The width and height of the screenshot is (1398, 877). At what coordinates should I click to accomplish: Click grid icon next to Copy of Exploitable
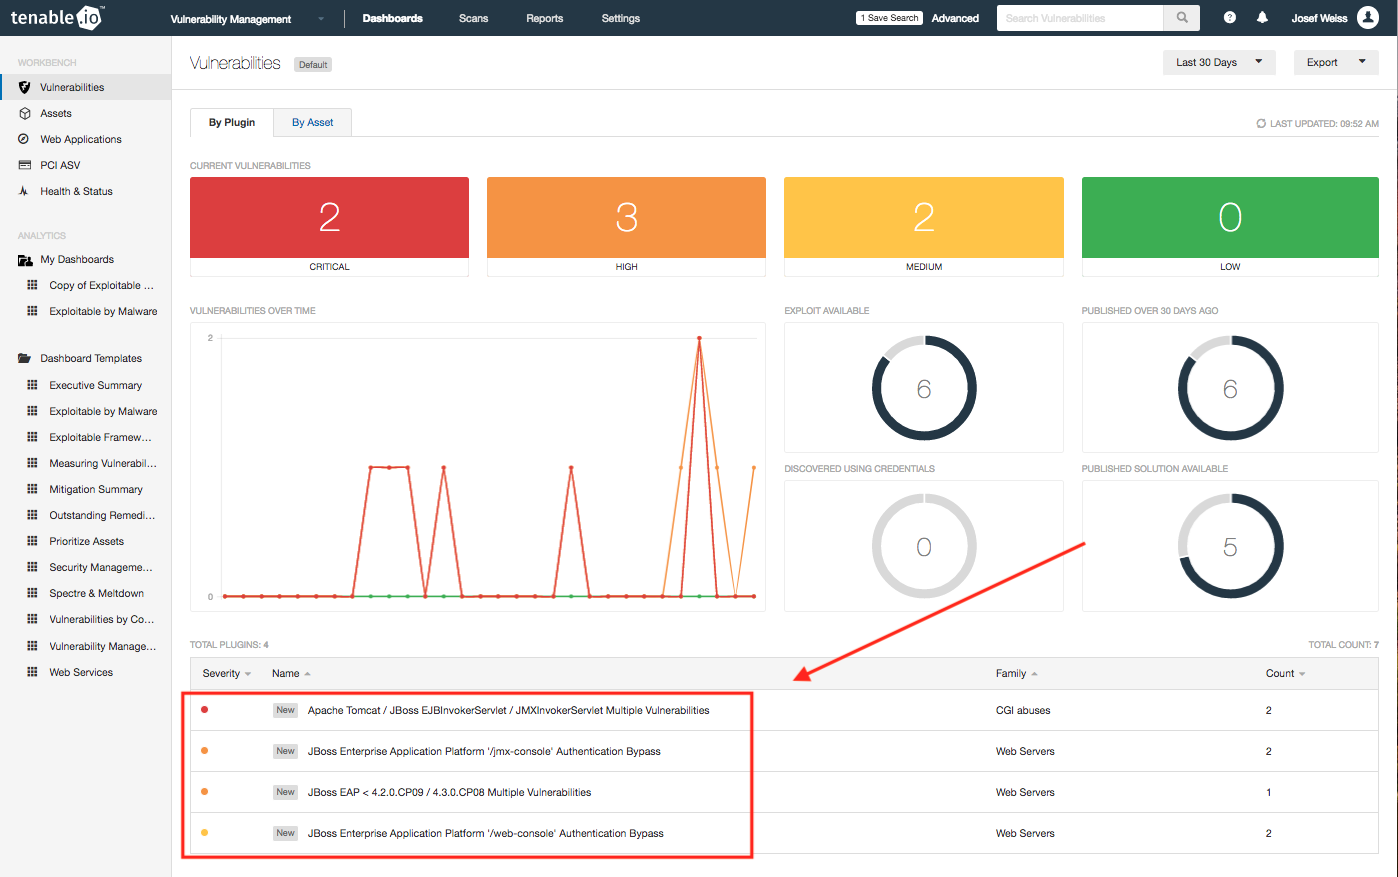(x=32, y=285)
